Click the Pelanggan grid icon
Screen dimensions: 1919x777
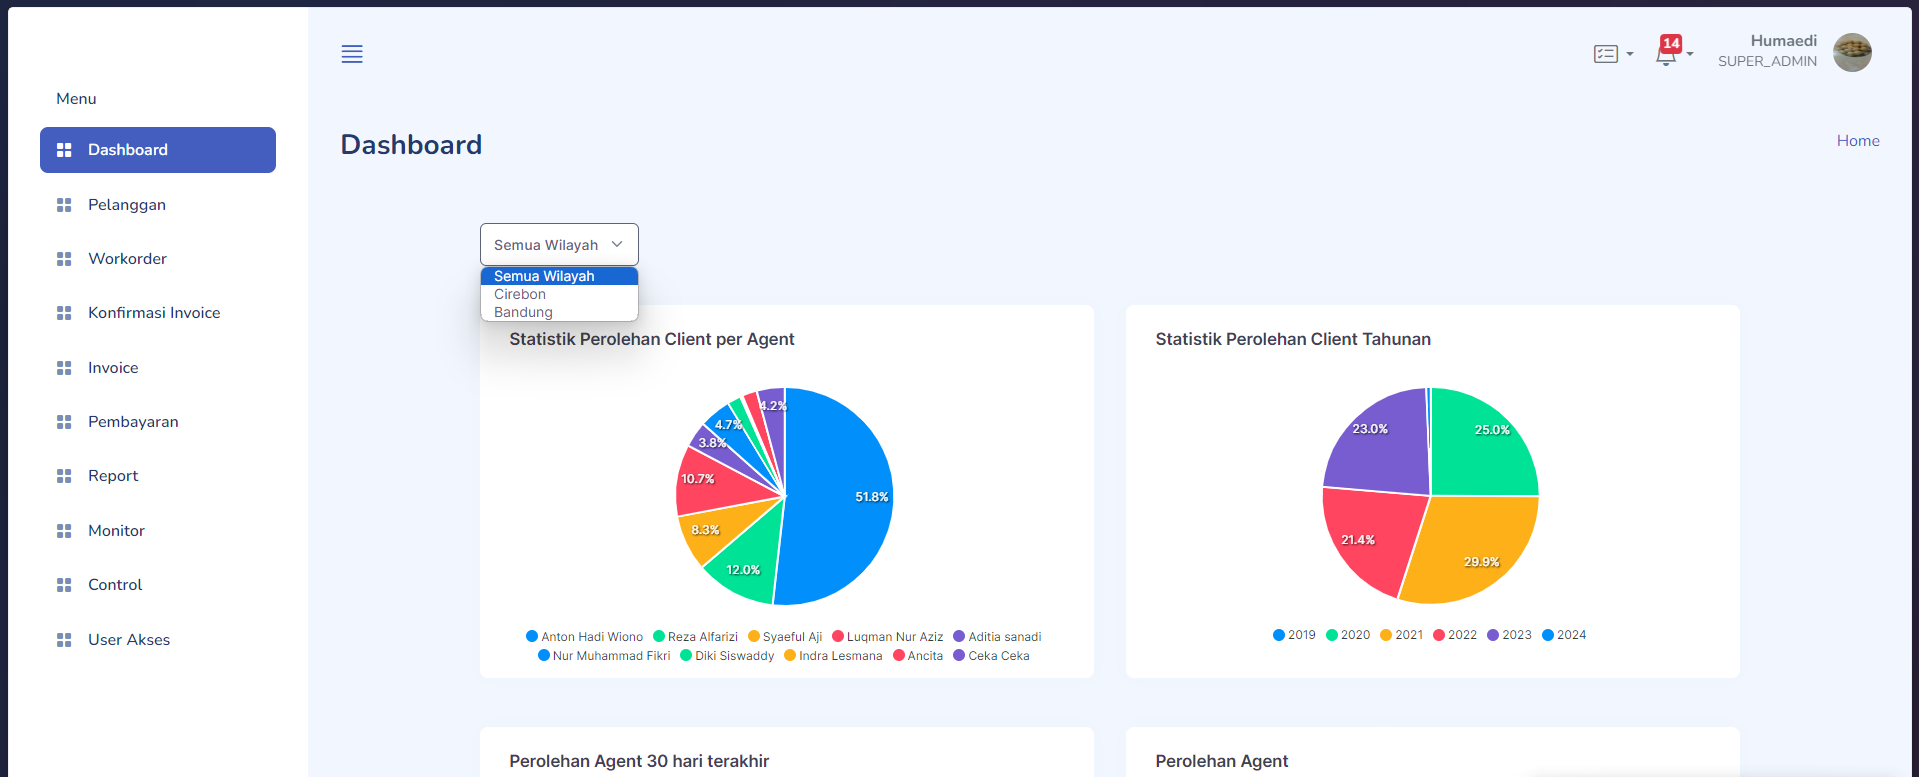(64, 205)
